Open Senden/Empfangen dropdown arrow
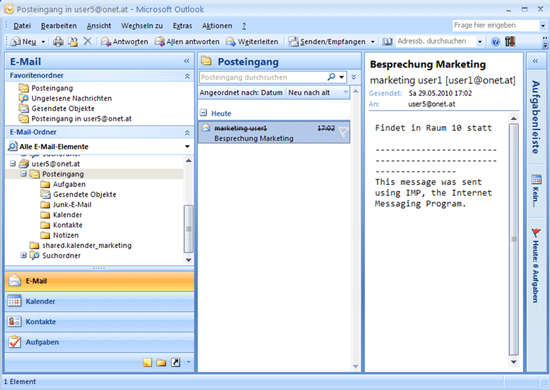Screen dimensions: 550x390 click(373, 42)
